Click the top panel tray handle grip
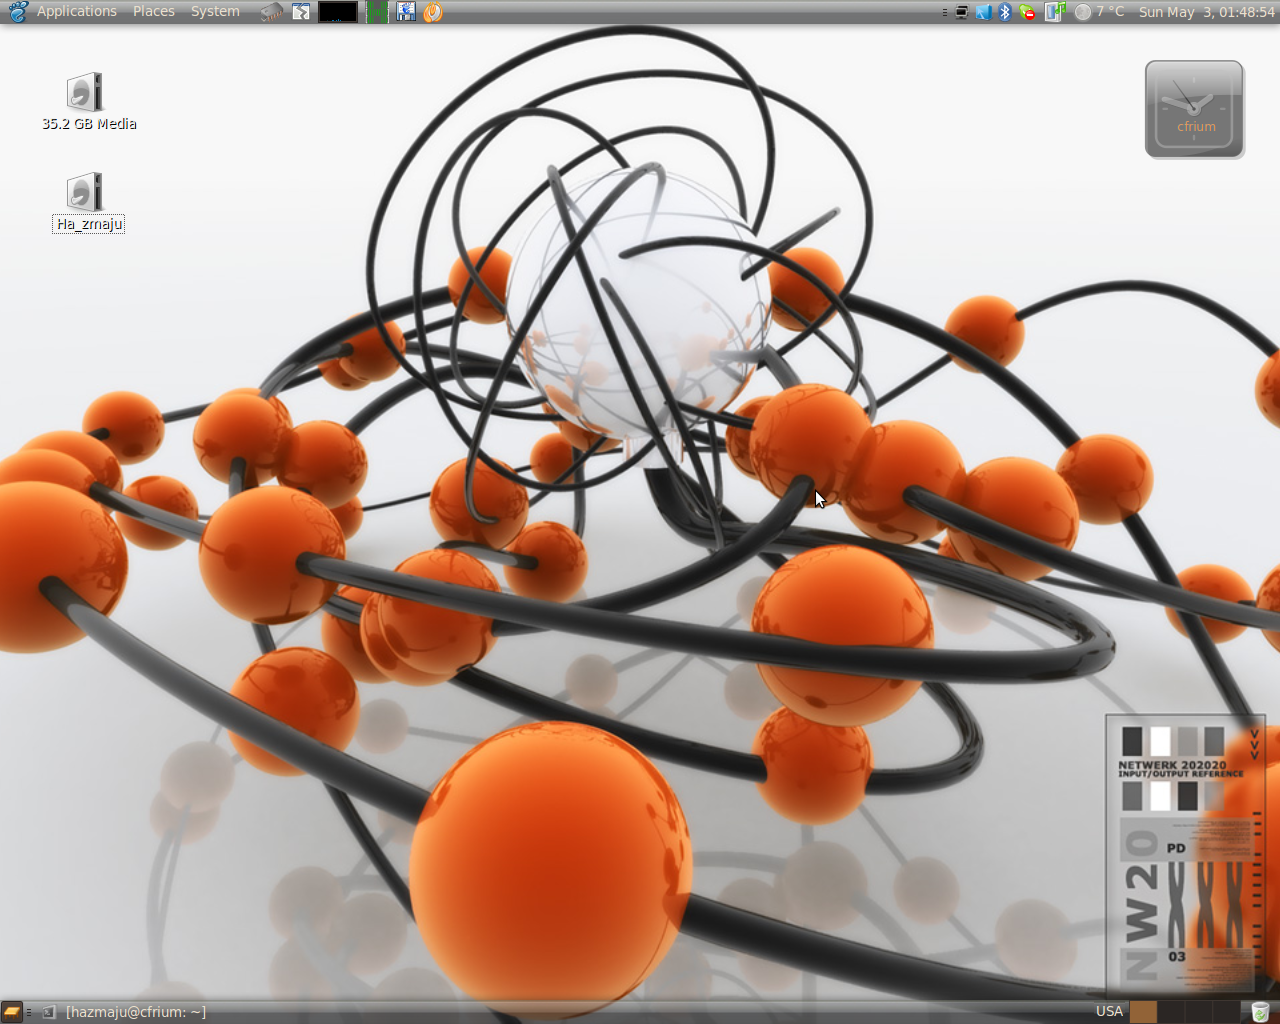Viewport: 1280px width, 1024px height. coord(945,12)
